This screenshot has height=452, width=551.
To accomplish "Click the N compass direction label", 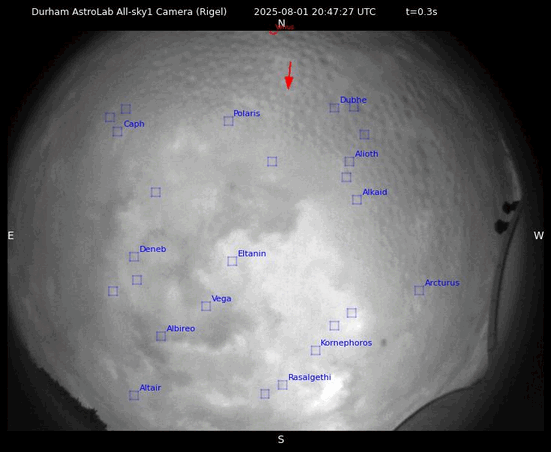I will coord(281,24).
